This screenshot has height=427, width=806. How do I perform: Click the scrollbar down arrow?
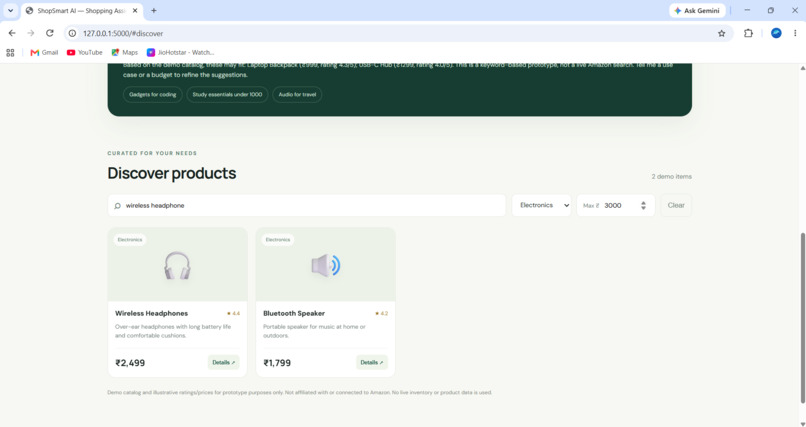pyautogui.click(x=802, y=423)
